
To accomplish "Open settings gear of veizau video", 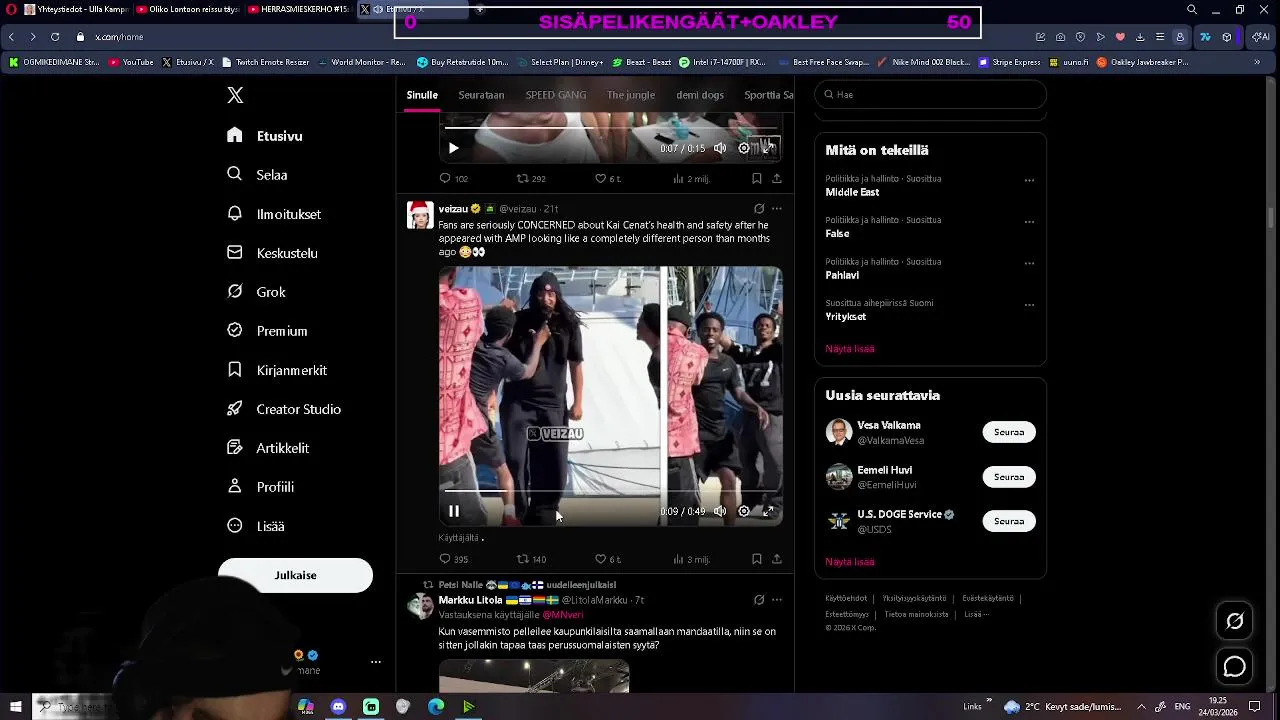I will pos(744,511).
